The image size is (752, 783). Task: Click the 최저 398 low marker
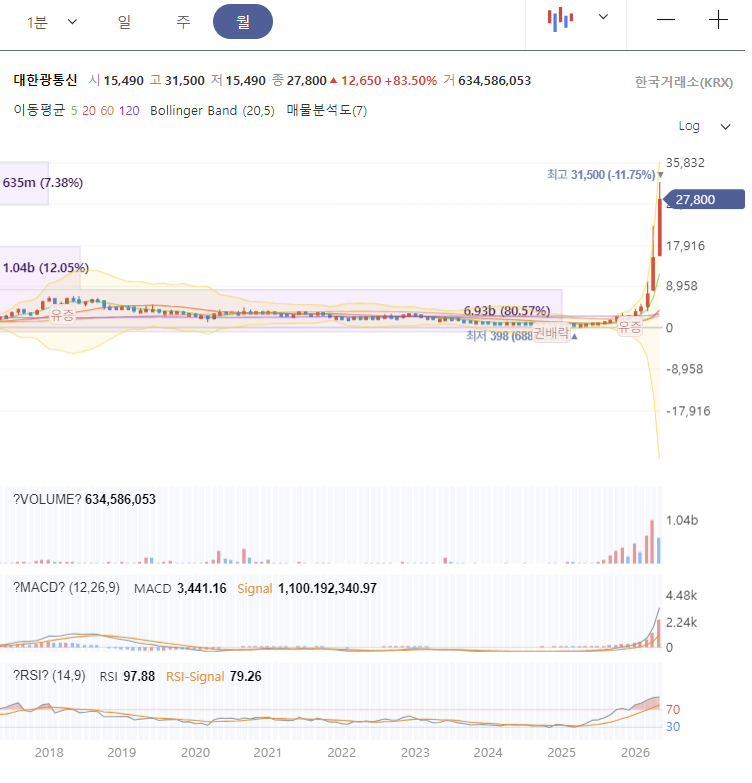click(x=499, y=336)
